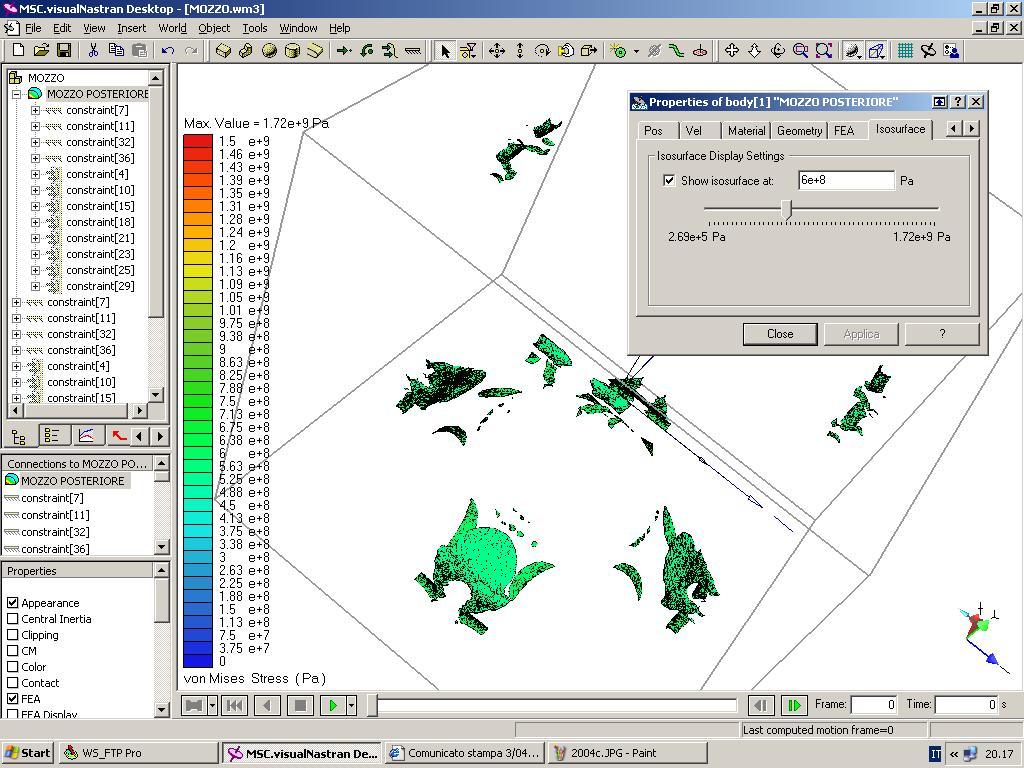Expand the constraint[23] tree node
The image size is (1024, 768).
pyautogui.click(x=35, y=254)
